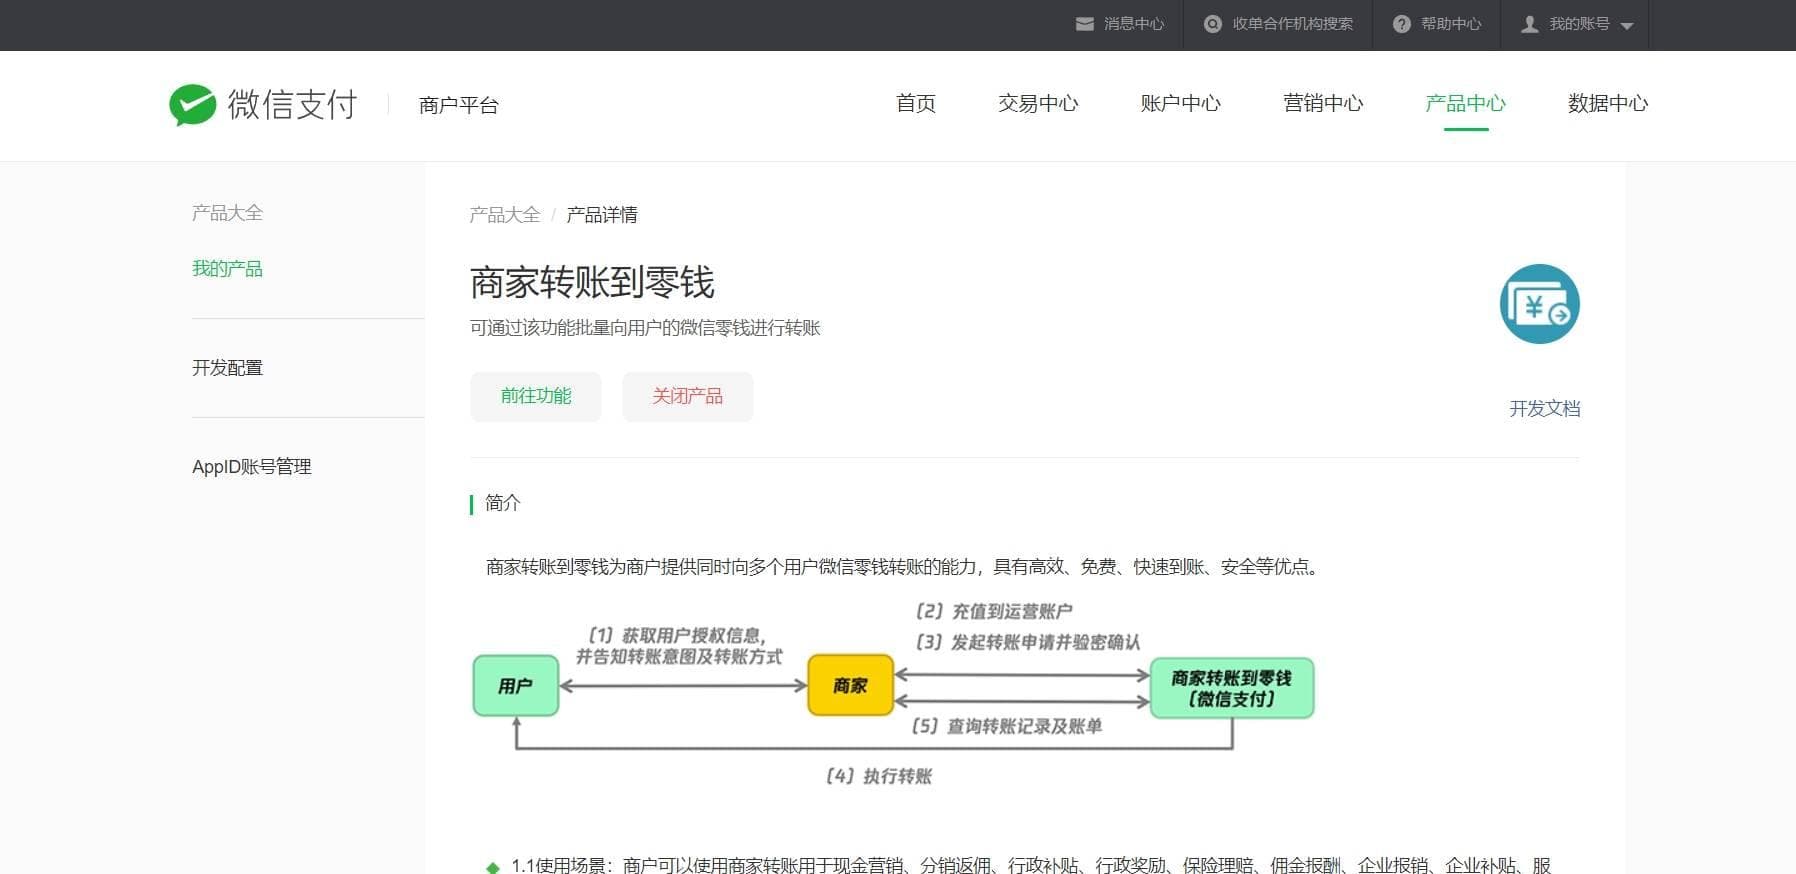Click the question mark help icon
Image resolution: width=1796 pixels, height=874 pixels.
(1402, 24)
